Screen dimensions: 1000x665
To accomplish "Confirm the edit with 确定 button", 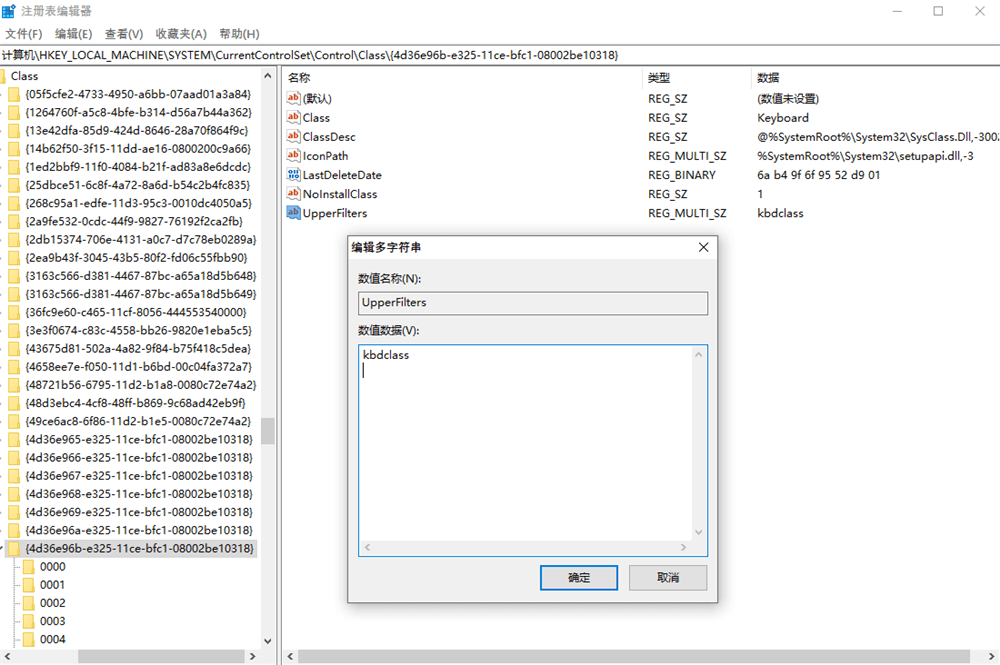I will [579, 578].
